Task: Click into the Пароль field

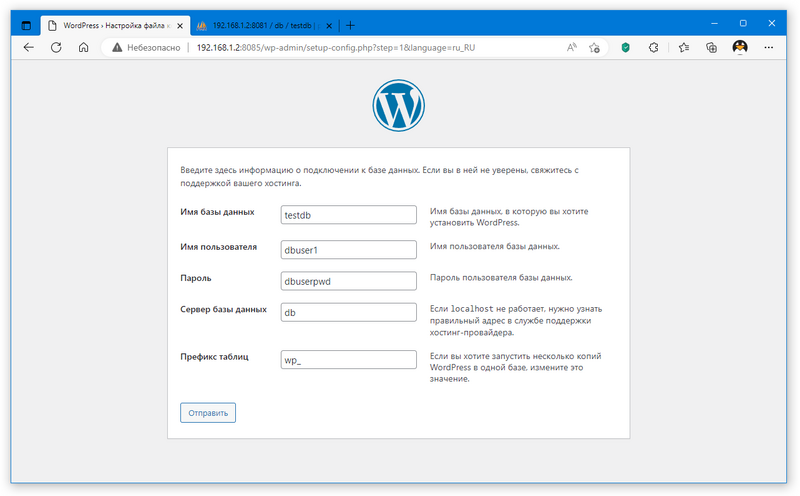Action: pos(348,281)
